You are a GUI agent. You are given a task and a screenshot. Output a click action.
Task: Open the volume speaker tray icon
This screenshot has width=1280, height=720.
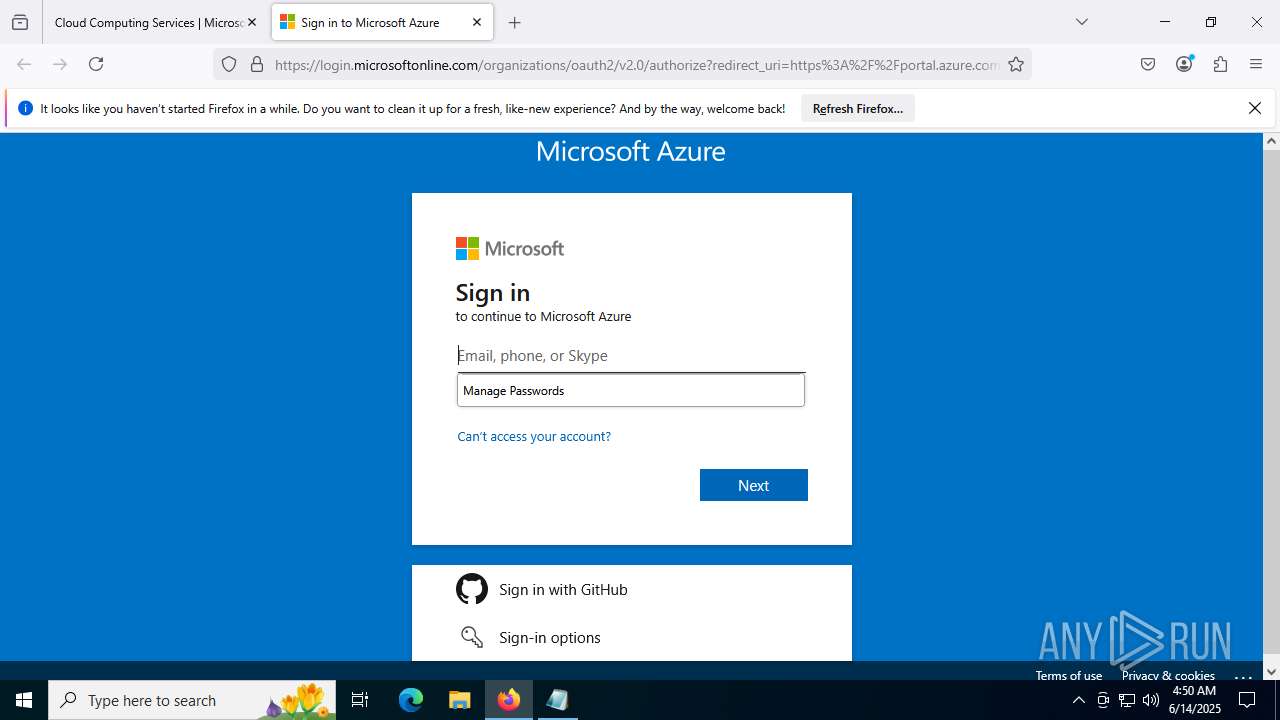point(1151,700)
